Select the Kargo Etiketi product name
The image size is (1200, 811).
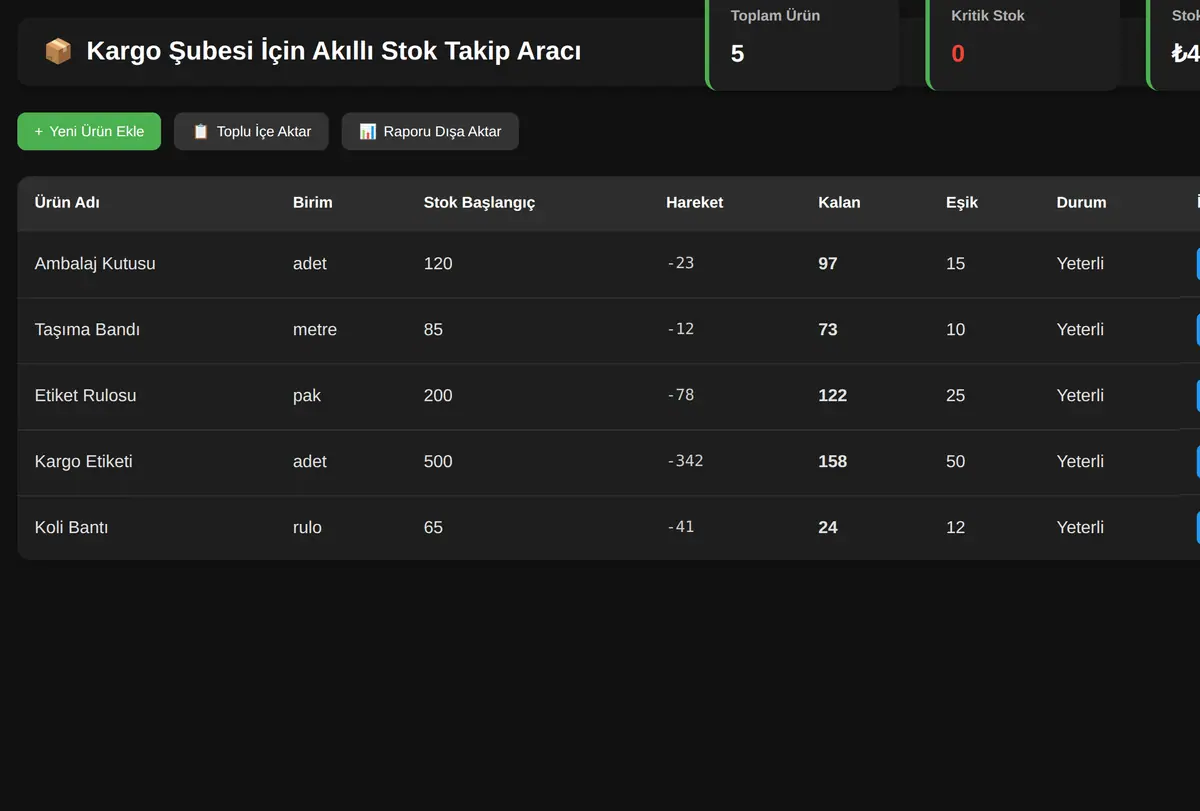(84, 461)
